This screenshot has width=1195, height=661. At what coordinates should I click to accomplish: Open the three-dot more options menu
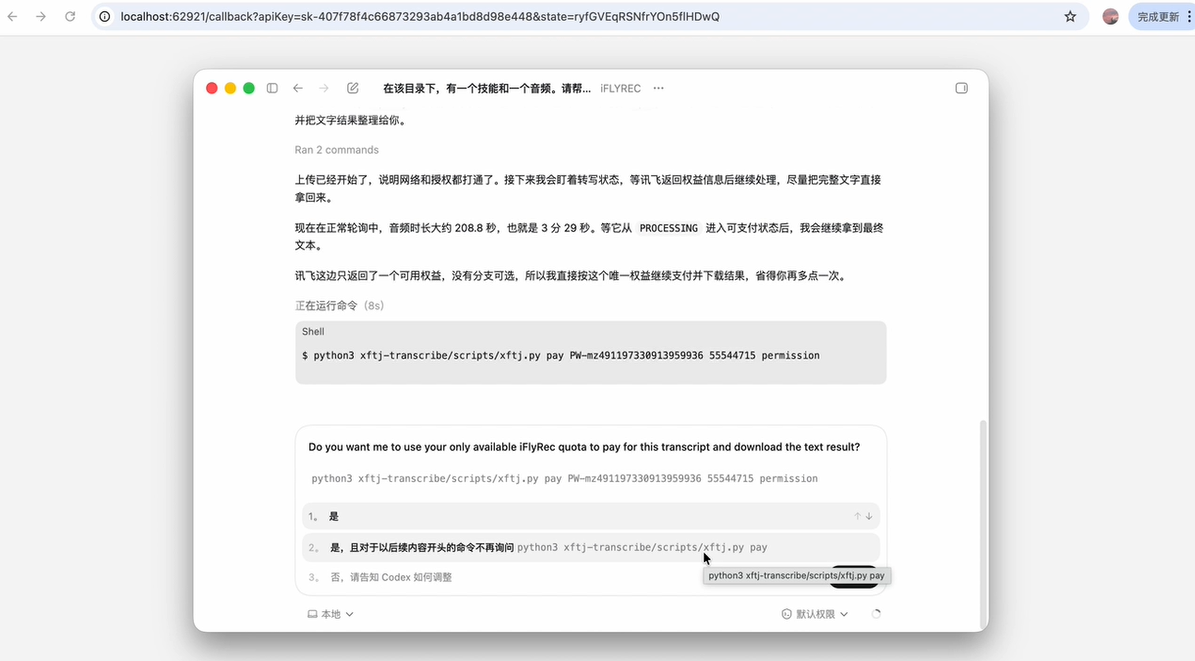[658, 88]
